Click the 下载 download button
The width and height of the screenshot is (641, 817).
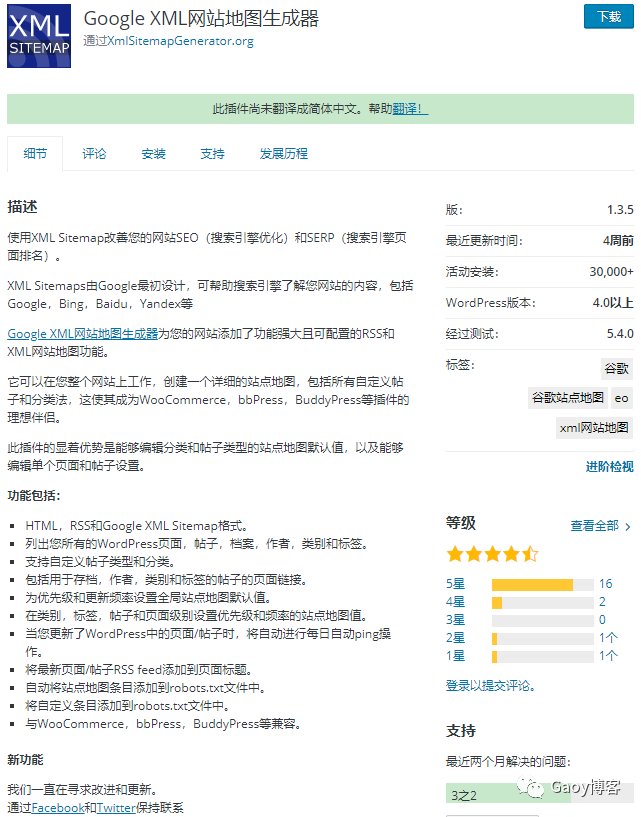coord(609,17)
